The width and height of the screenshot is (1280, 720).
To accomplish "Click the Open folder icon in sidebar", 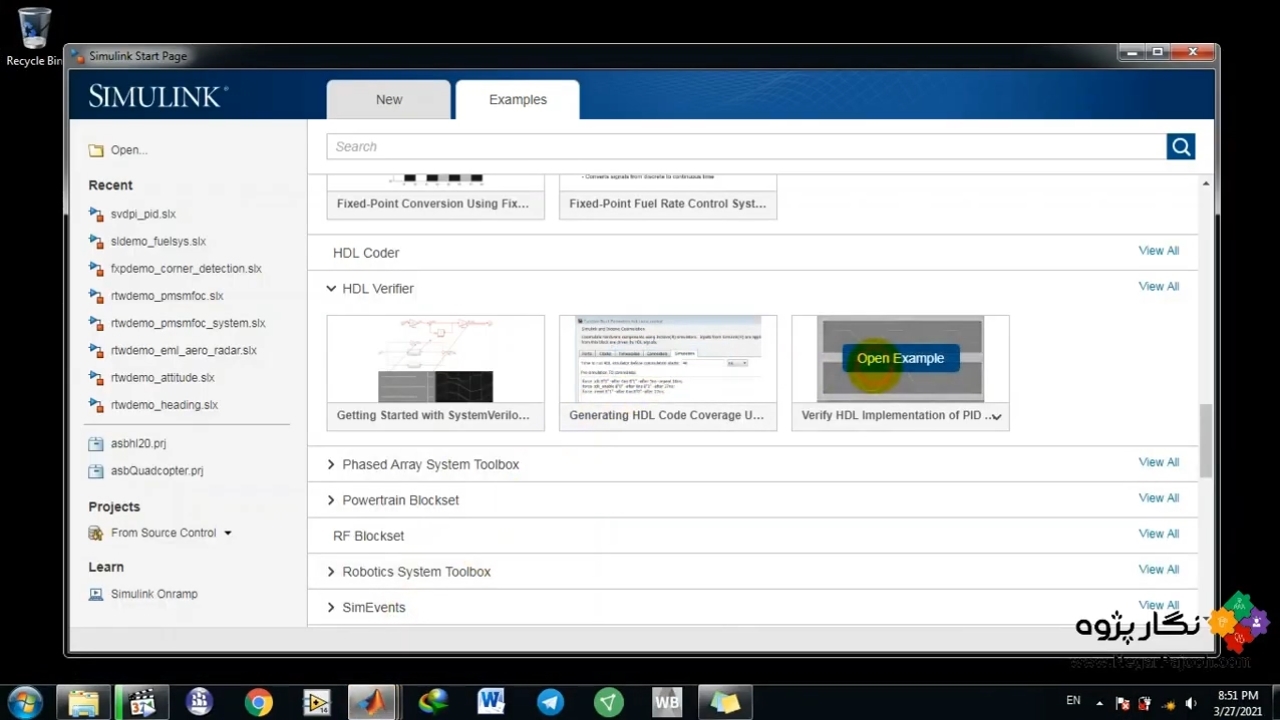I will (96, 150).
